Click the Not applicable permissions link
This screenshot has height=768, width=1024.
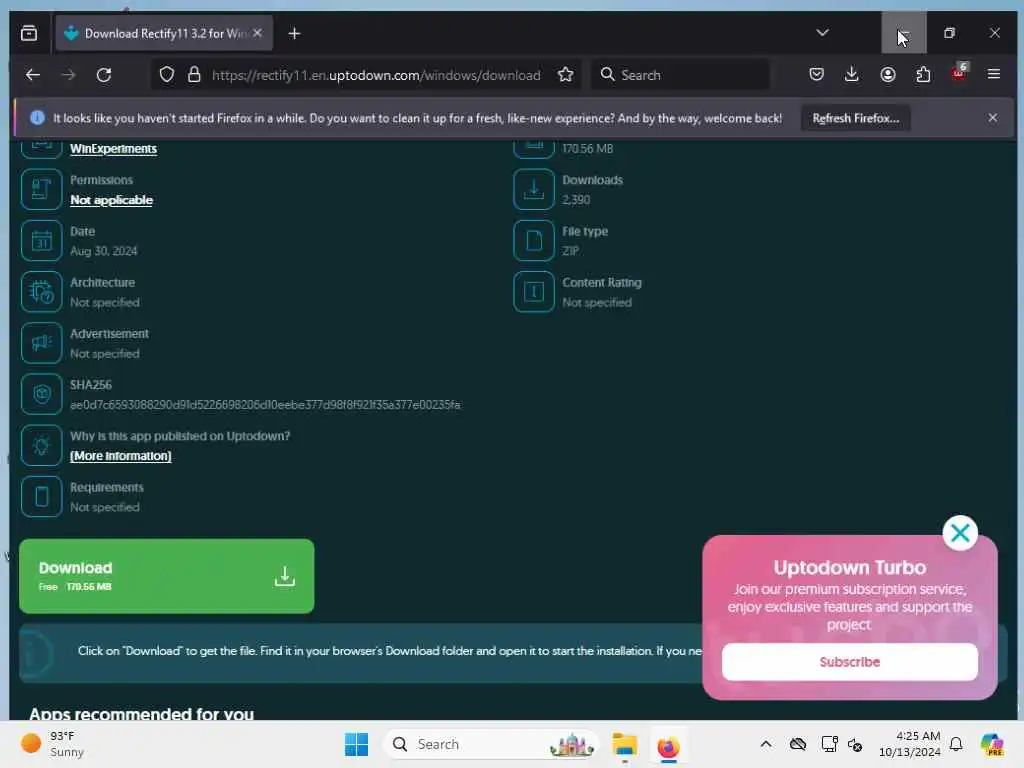(112, 200)
